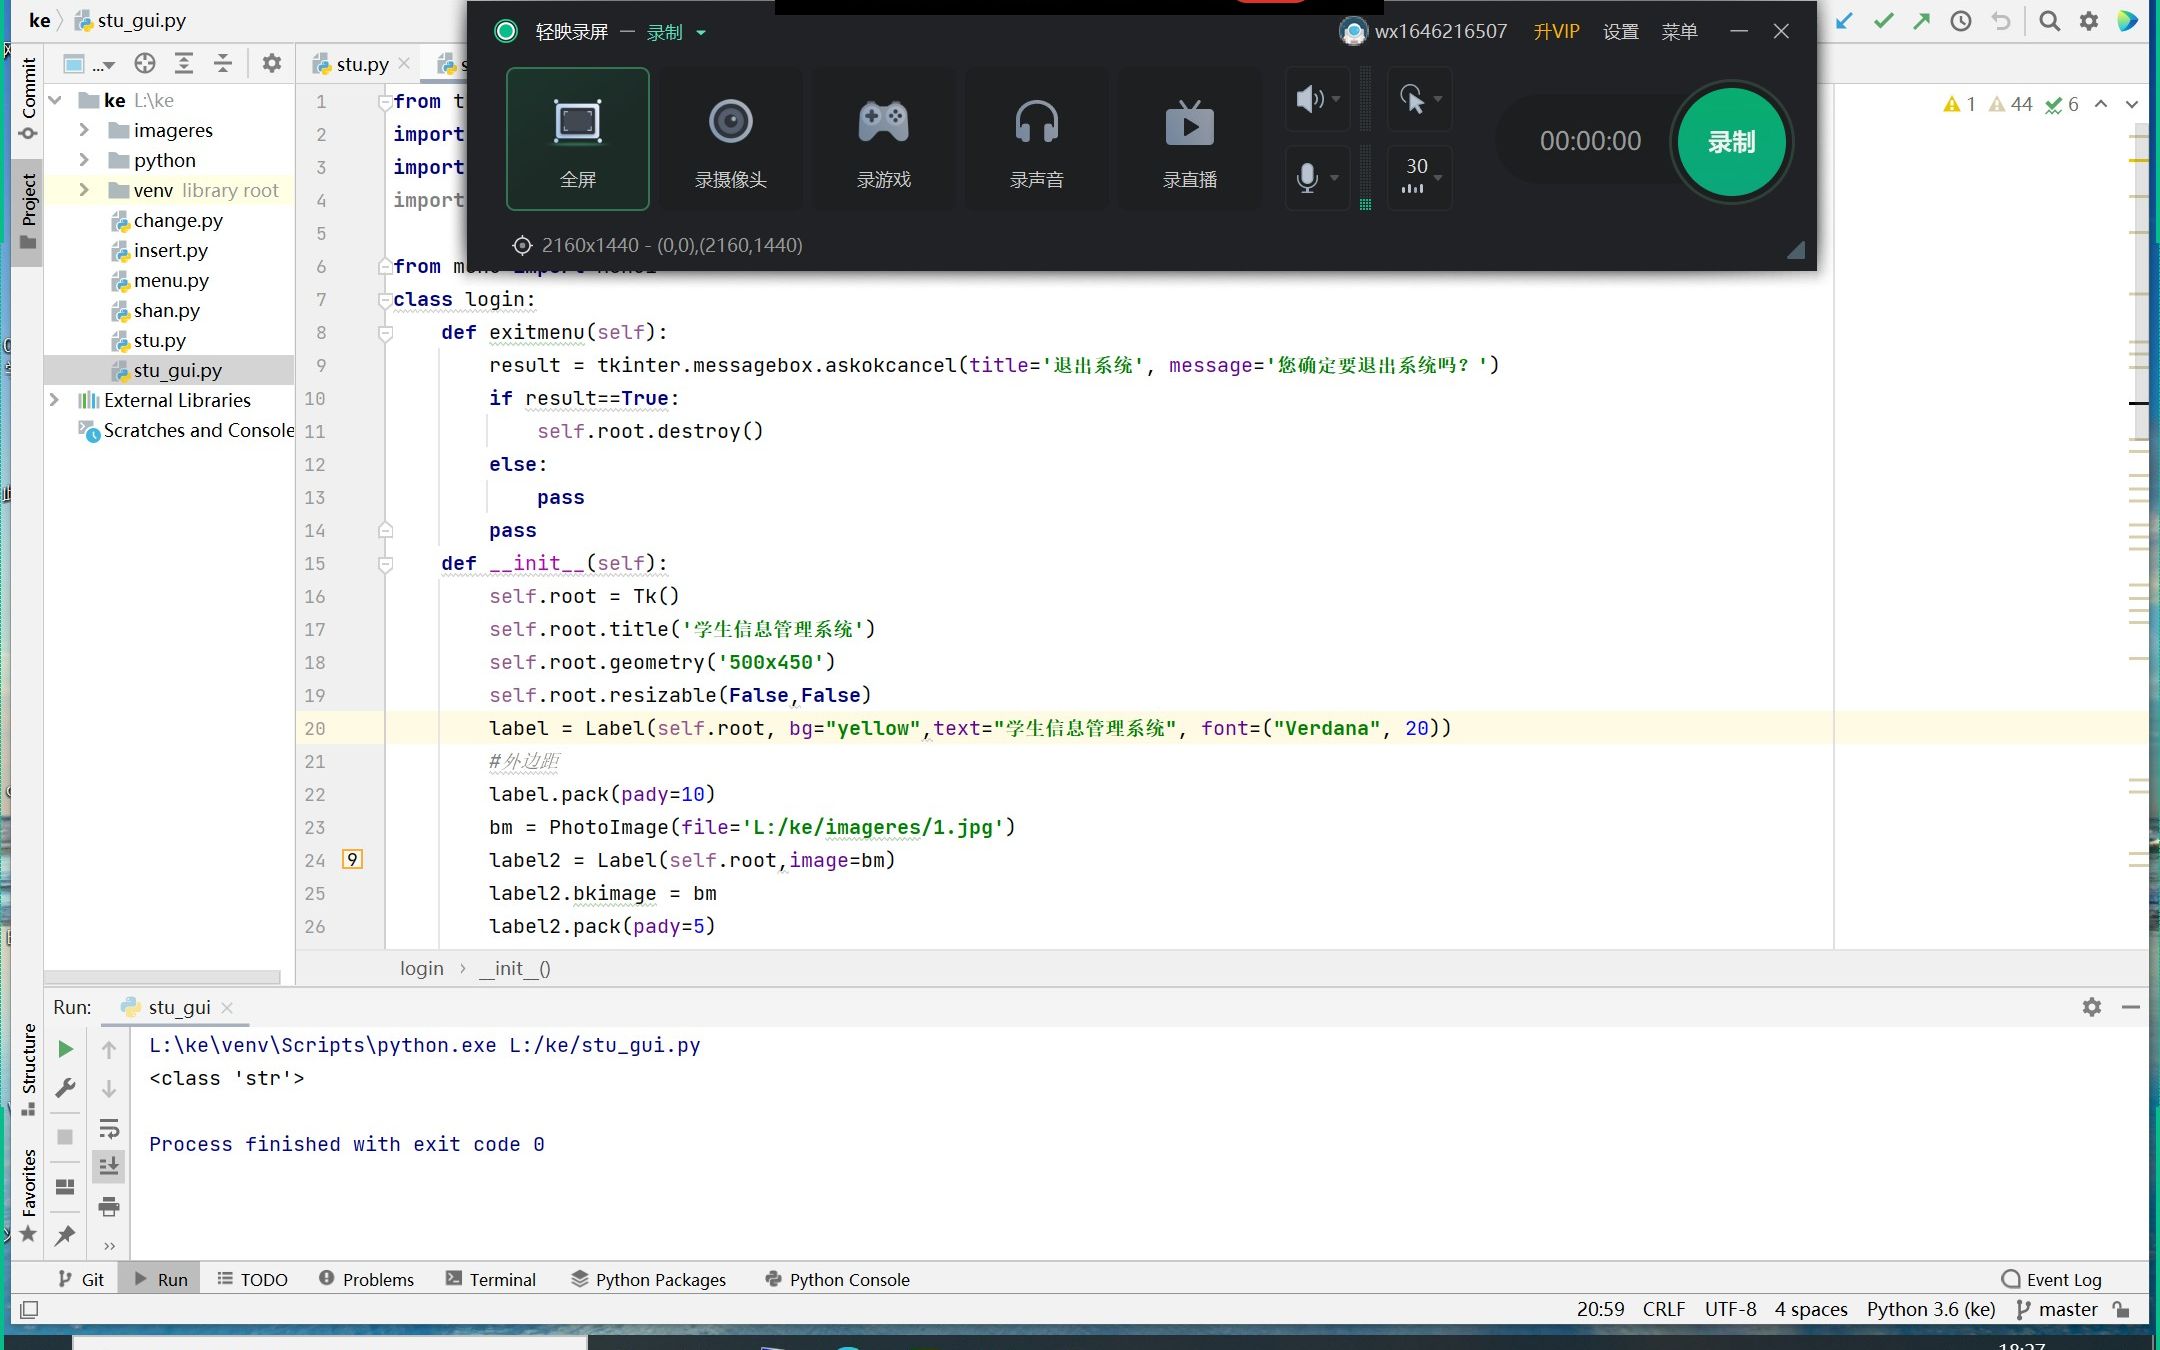Viewport: 2160px width, 1350px height.
Task: Select 录游戏 game recording mode
Action: 883,140
